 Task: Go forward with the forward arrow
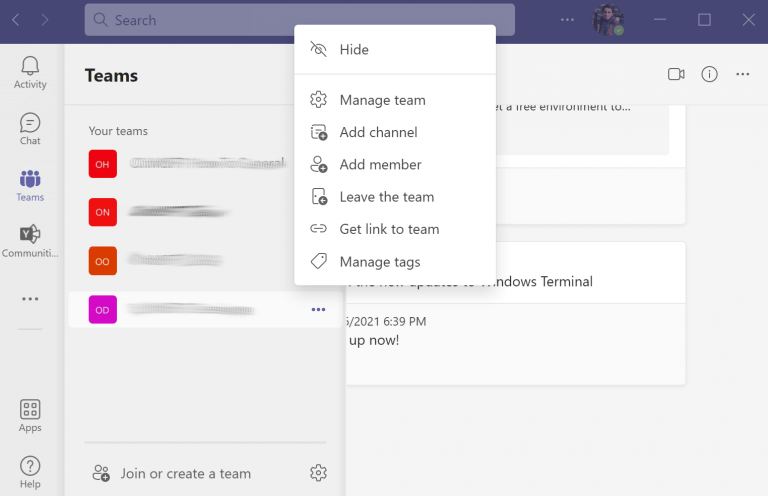click(45, 20)
